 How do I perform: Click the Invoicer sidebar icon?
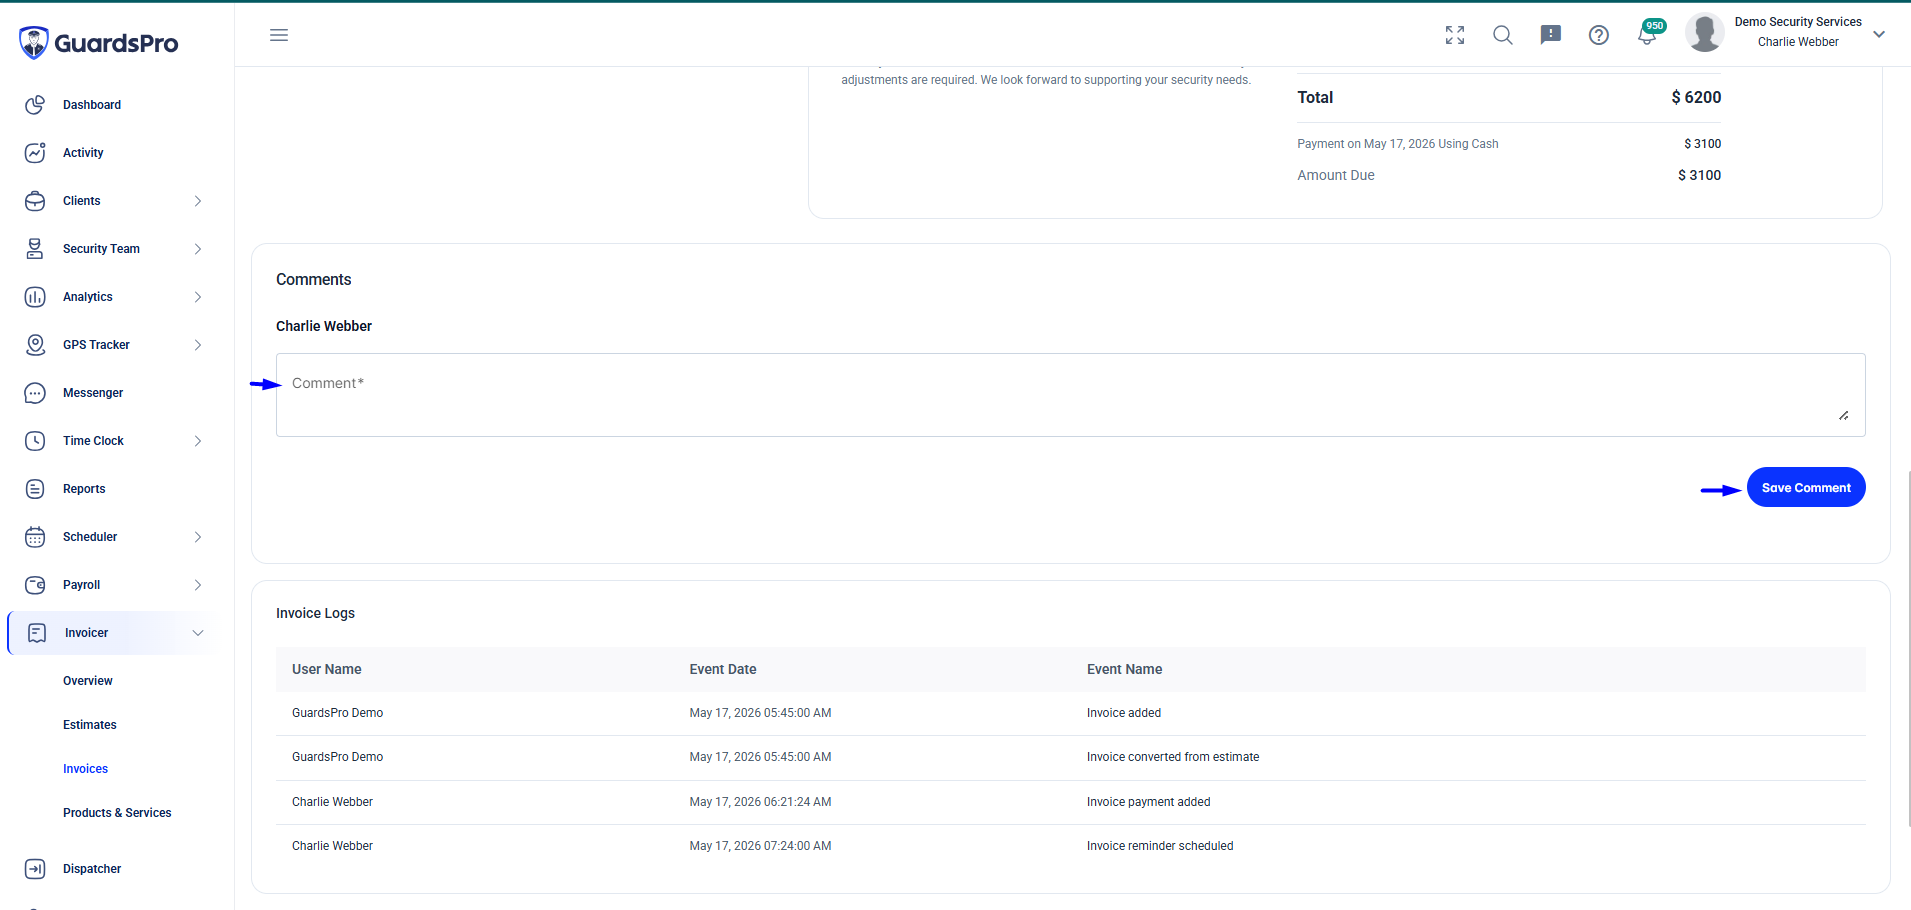pos(37,633)
